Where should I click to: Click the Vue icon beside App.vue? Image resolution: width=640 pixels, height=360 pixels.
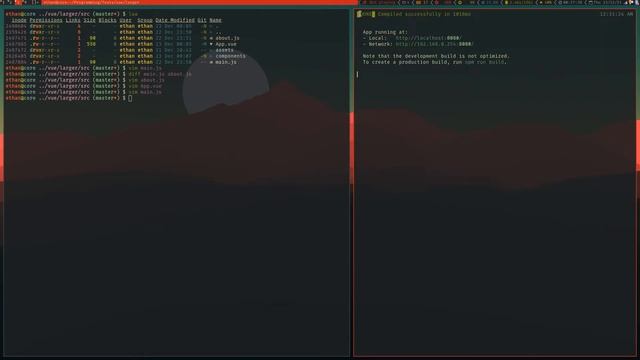point(211,44)
